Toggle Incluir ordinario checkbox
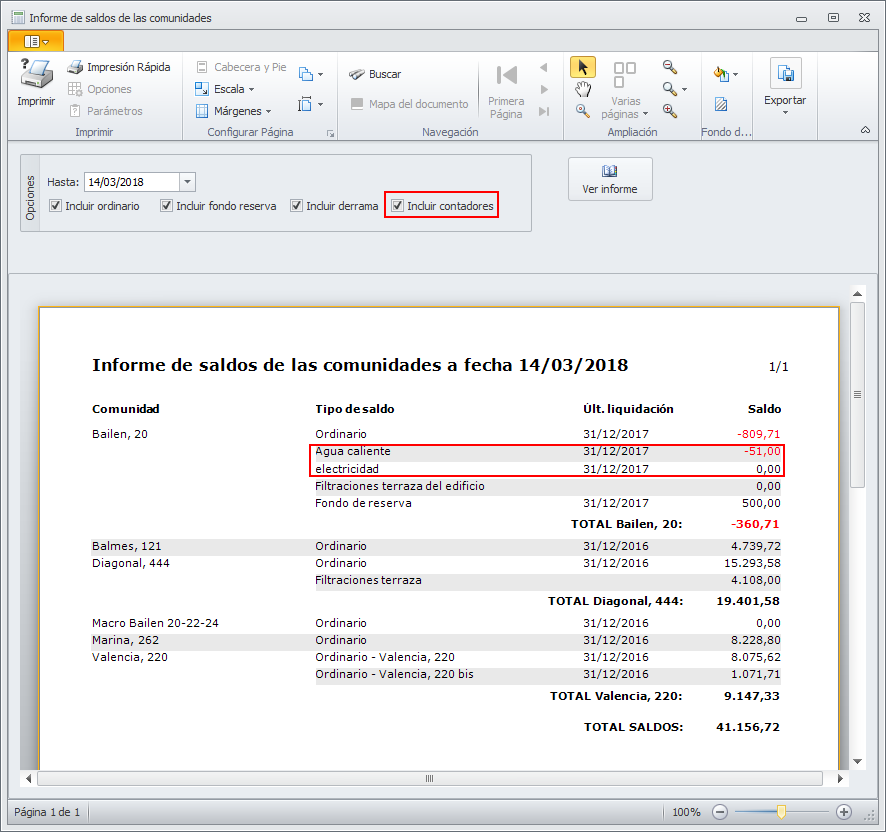 click(56, 206)
